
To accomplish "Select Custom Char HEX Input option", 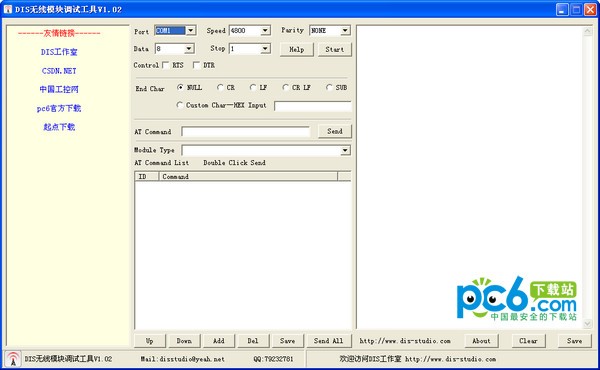I will [x=179, y=104].
